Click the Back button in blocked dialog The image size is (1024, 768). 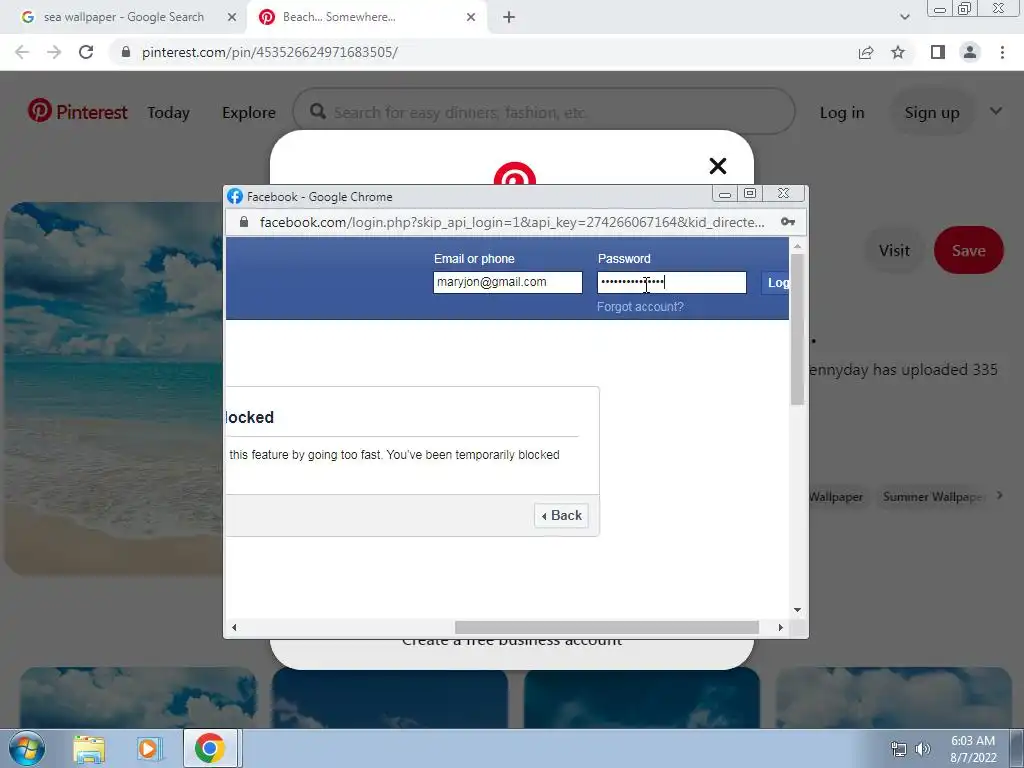pos(562,515)
